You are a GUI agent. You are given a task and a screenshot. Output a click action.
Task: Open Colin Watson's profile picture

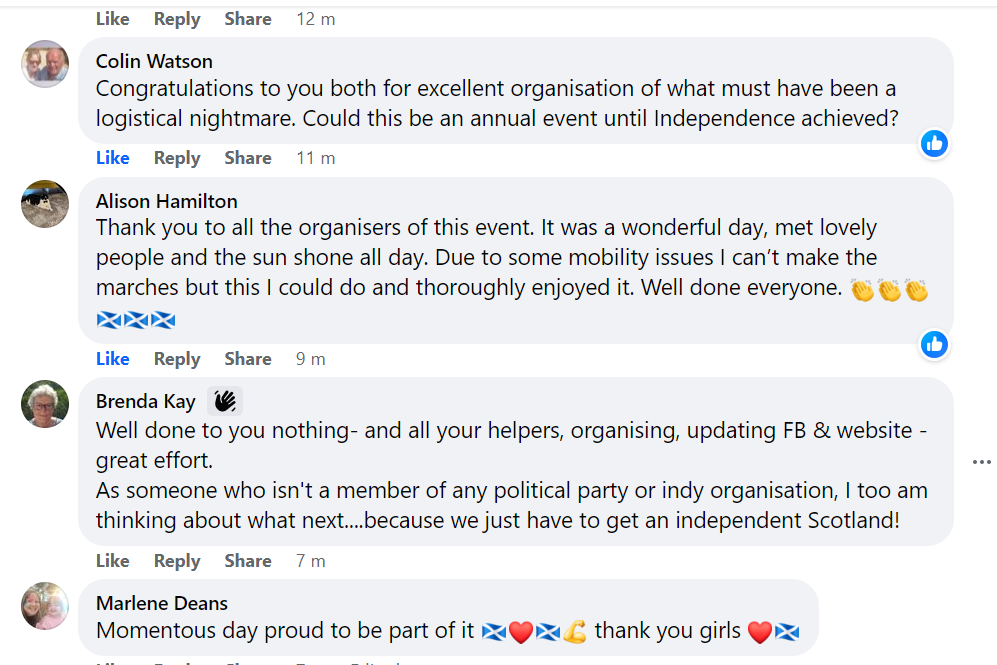tap(45, 64)
